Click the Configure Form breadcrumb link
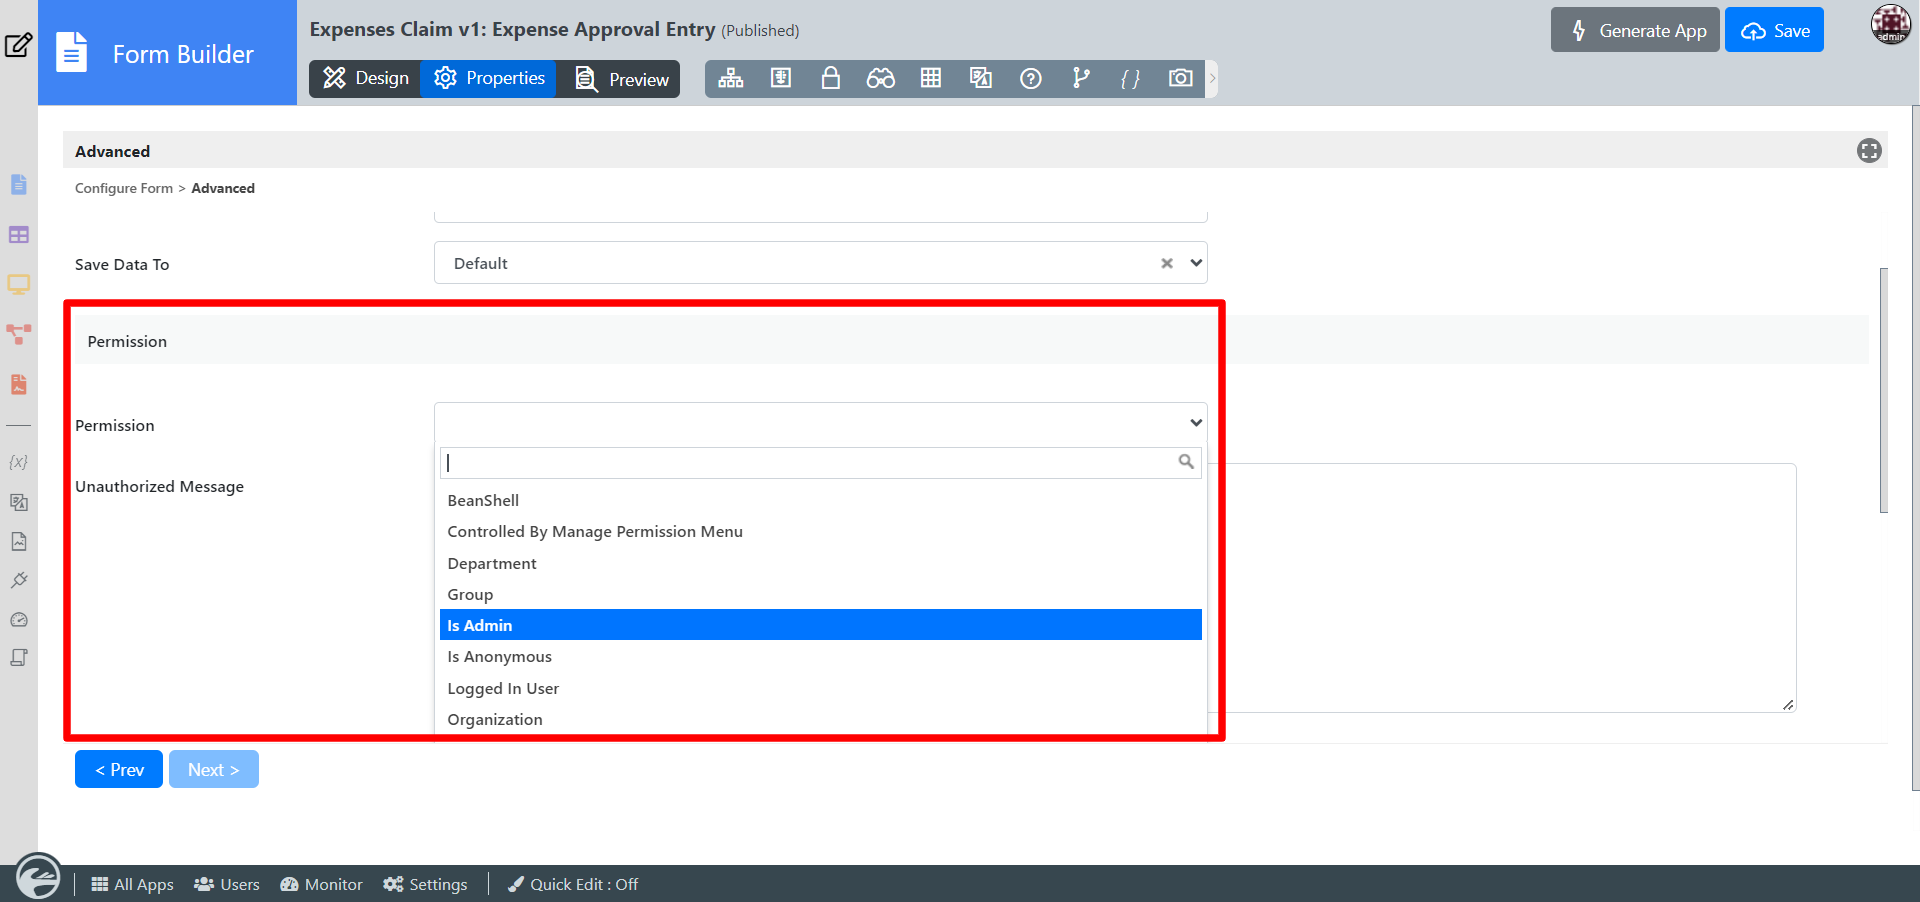The height and width of the screenshot is (902, 1920). (124, 188)
